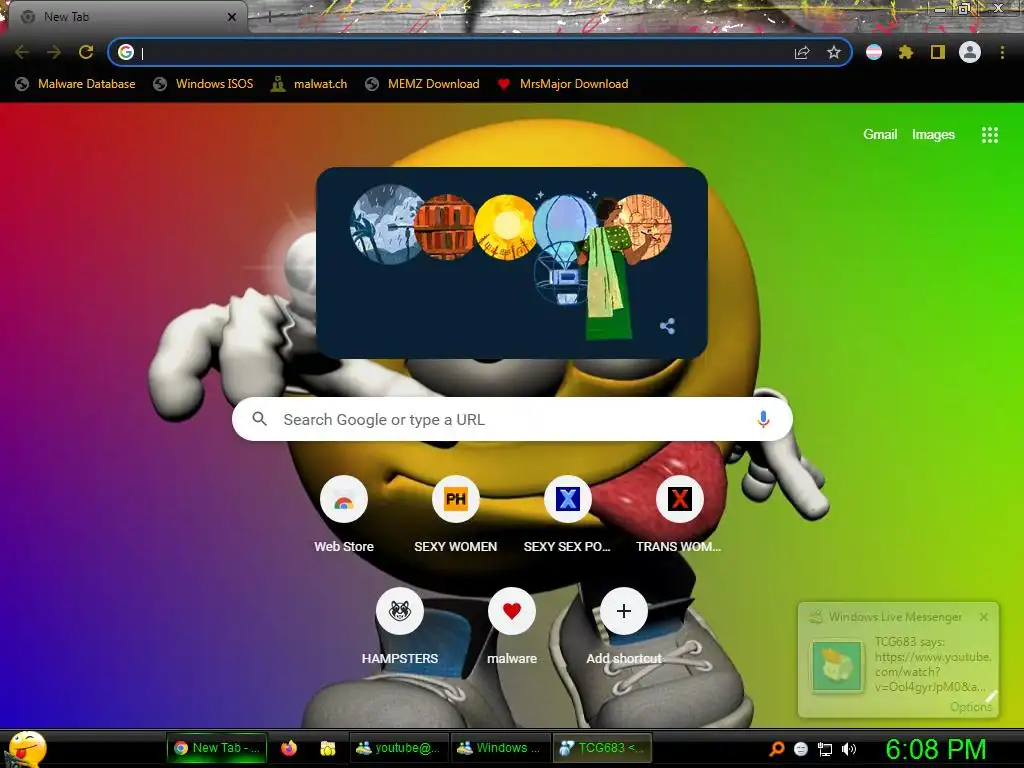Start voice search with microphone icon
Viewport: 1024px width, 768px height.
point(763,419)
